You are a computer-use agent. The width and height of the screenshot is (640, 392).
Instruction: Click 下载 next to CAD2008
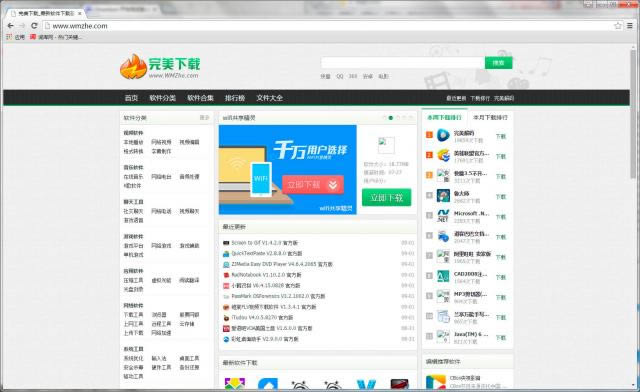501,277
